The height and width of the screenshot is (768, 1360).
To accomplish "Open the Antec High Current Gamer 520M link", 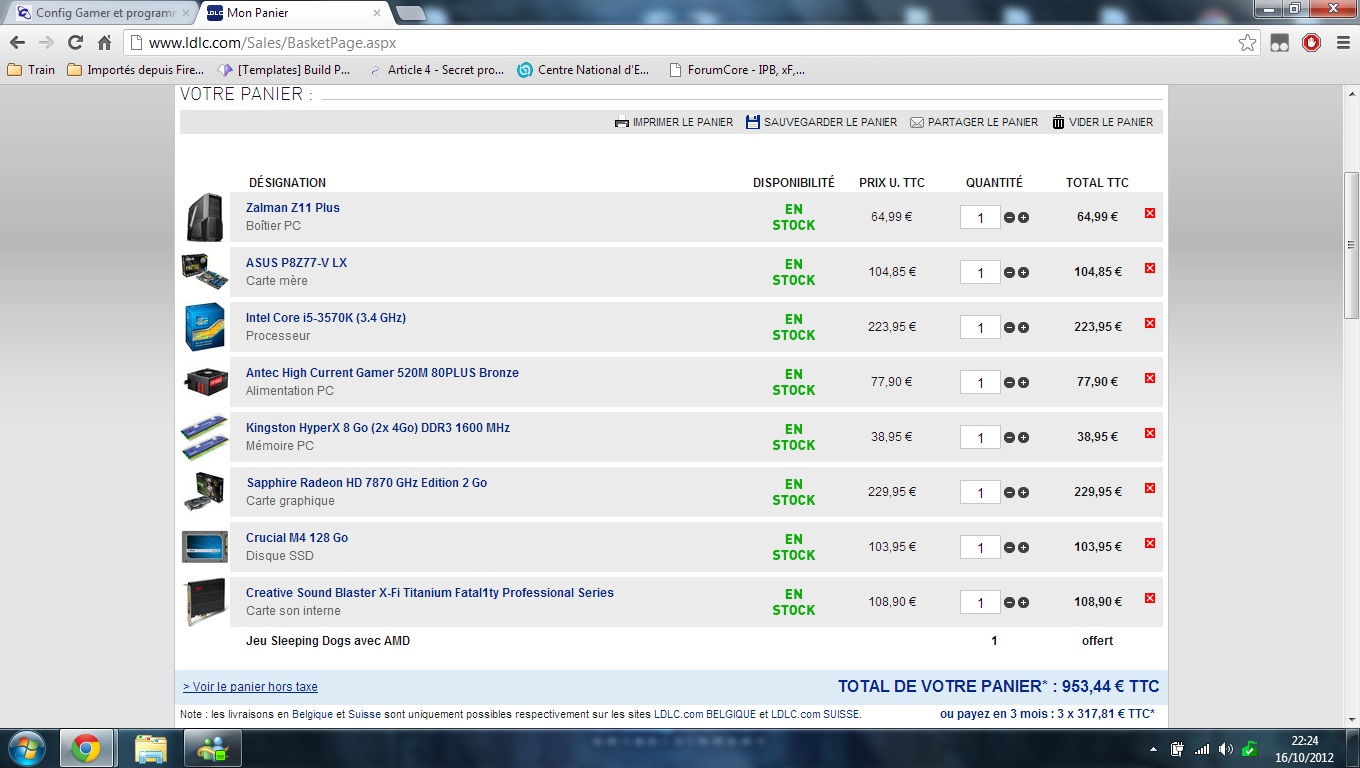I will click(382, 373).
